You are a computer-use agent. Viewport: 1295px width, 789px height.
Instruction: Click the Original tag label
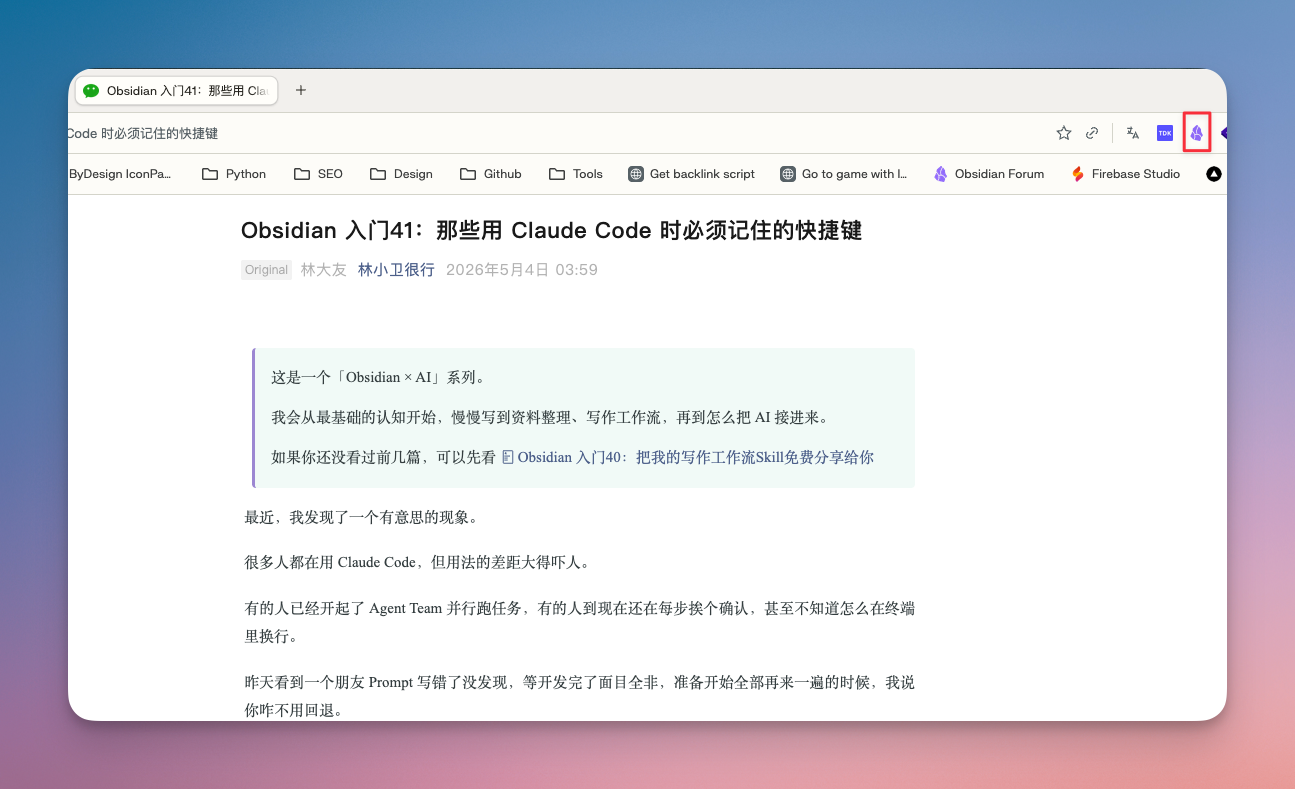[x=267, y=270]
